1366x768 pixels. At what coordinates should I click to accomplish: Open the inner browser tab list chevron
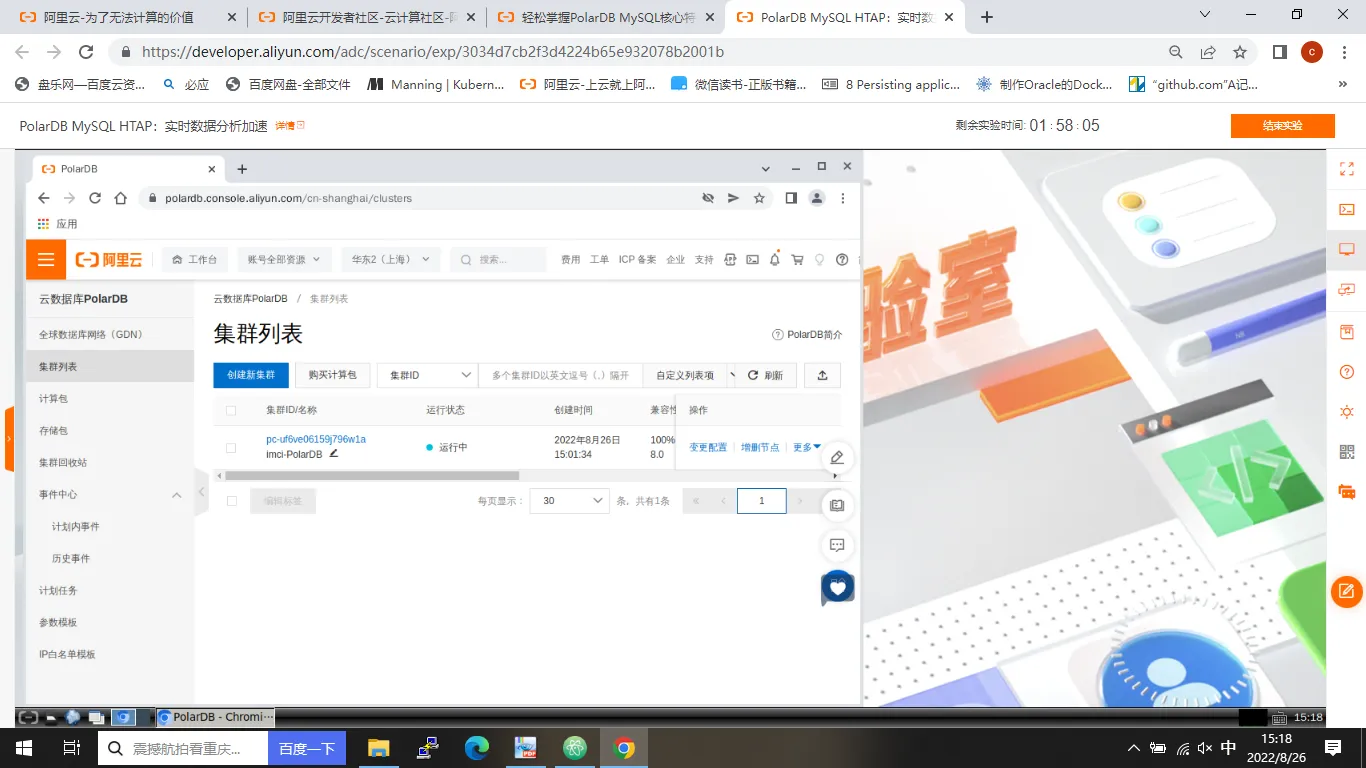point(765,168)
